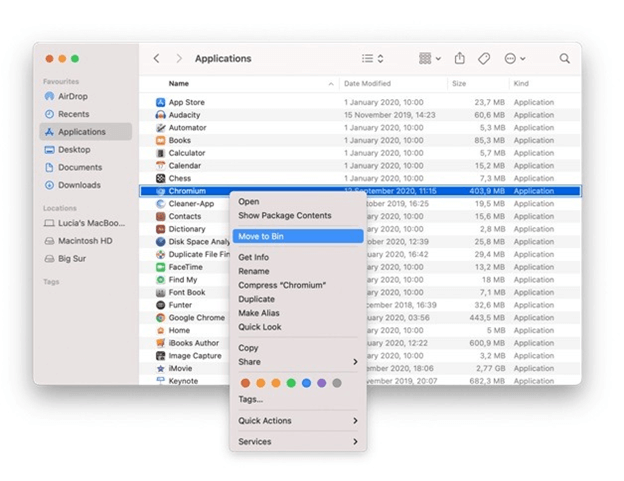This screenshot has height=481, width=624.
Task: Choose Copy in context menu
Action: [x=298, y=348]
